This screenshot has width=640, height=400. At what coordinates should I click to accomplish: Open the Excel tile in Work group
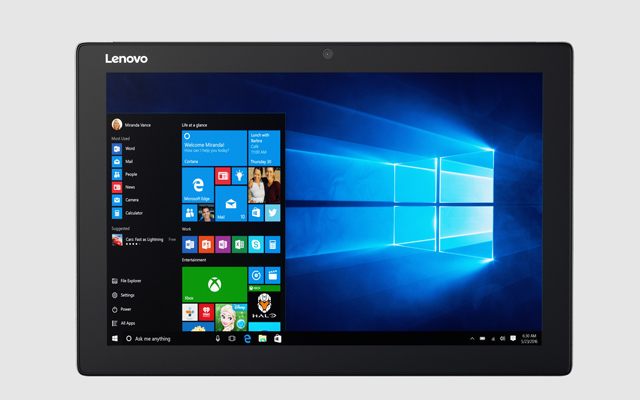[x=239, y=244]
